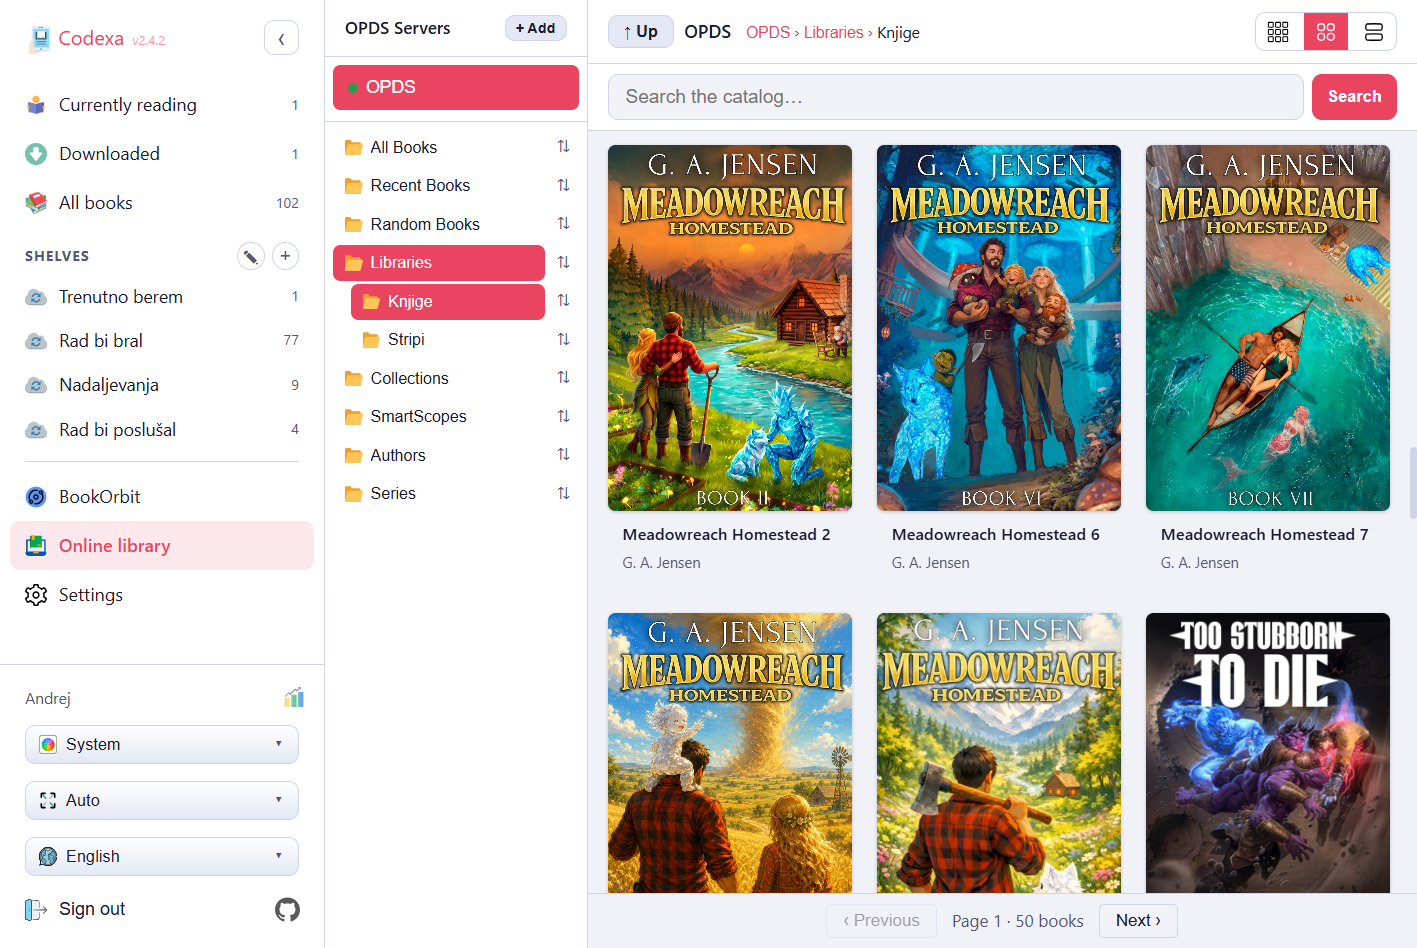
Task: Toggle sort arrows for Series
Action: 564,494
